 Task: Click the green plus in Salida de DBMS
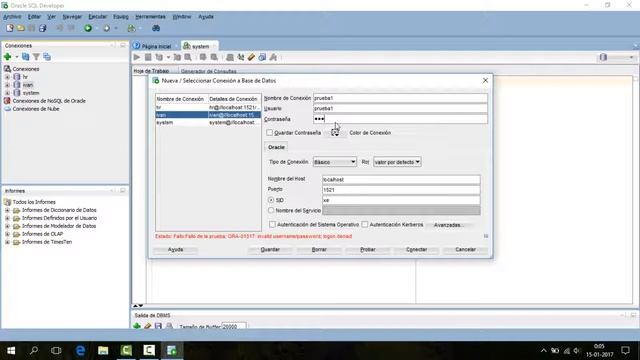tap(137, 326)
